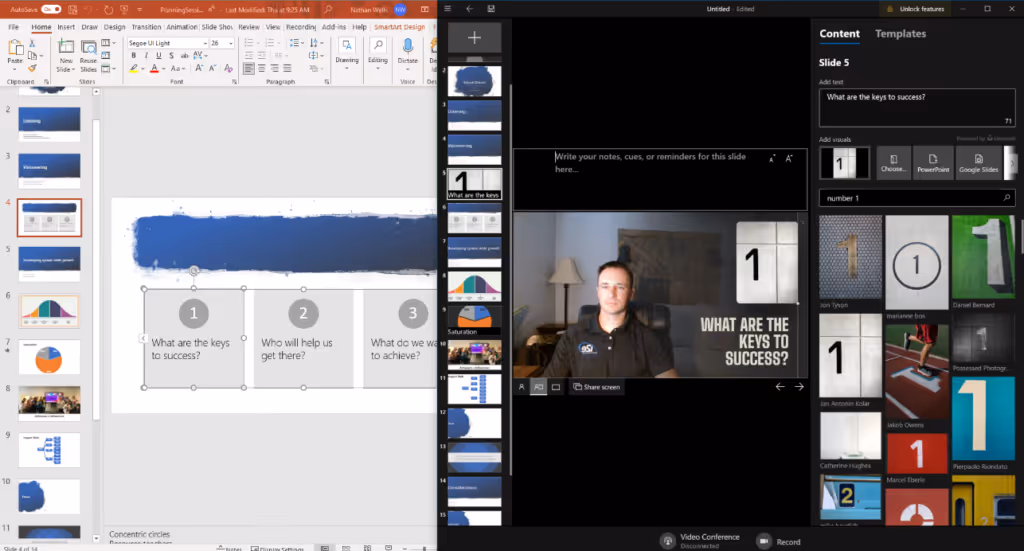Toggle Italic formatting in the Font group
The height and width of the screenshot is (551, 1024).
pos(146,55)
